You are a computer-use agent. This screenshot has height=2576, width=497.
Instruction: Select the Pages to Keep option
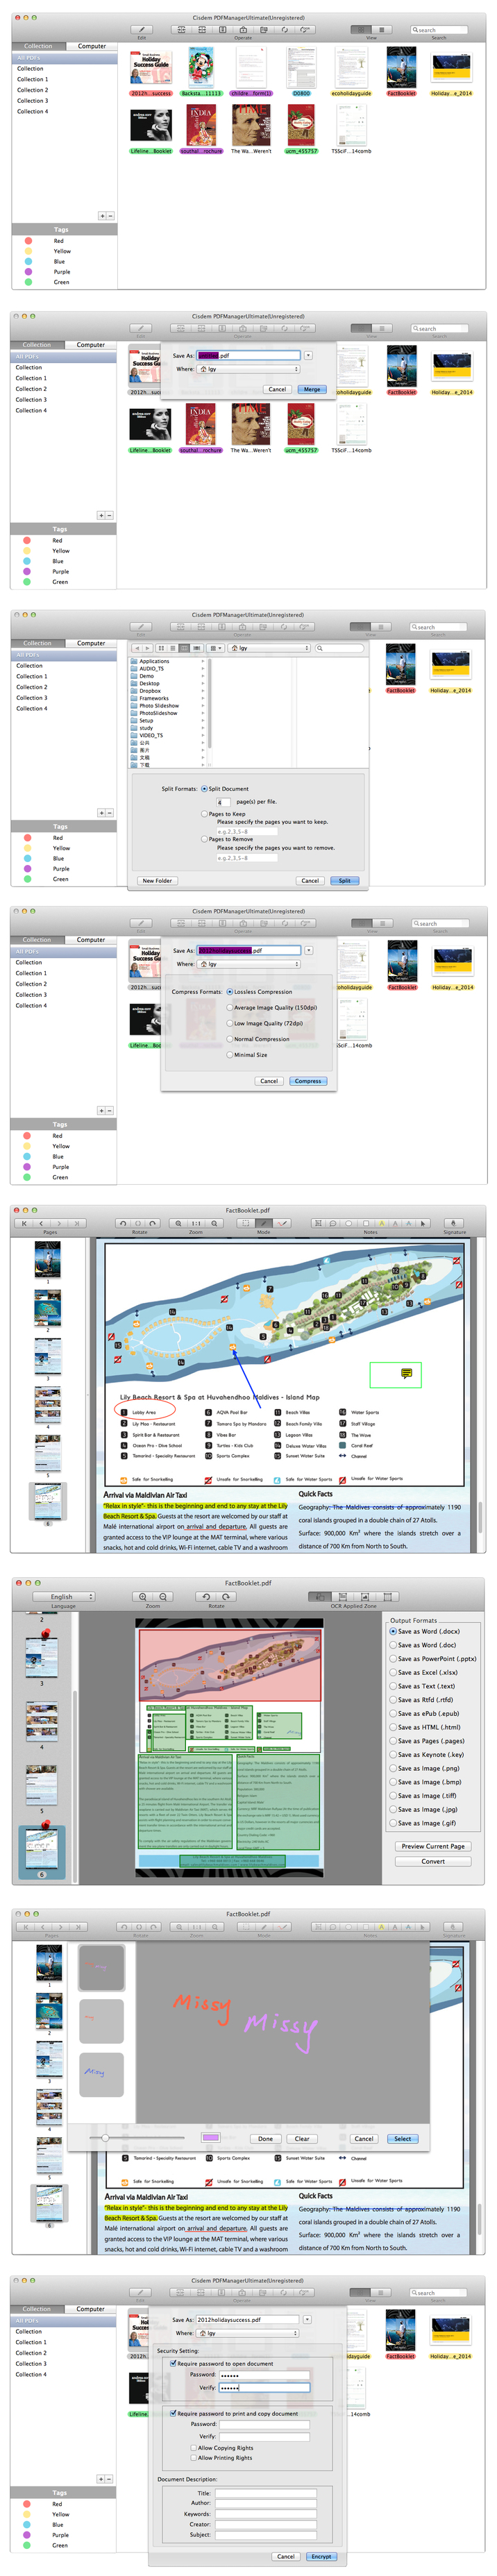204,814
